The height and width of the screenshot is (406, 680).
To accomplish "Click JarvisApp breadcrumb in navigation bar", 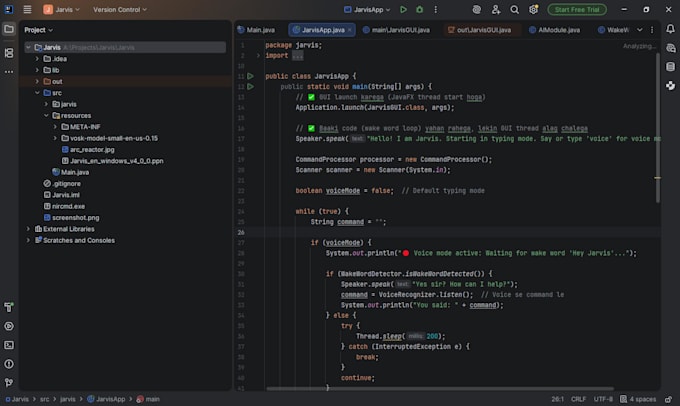I will click(106, 399).
